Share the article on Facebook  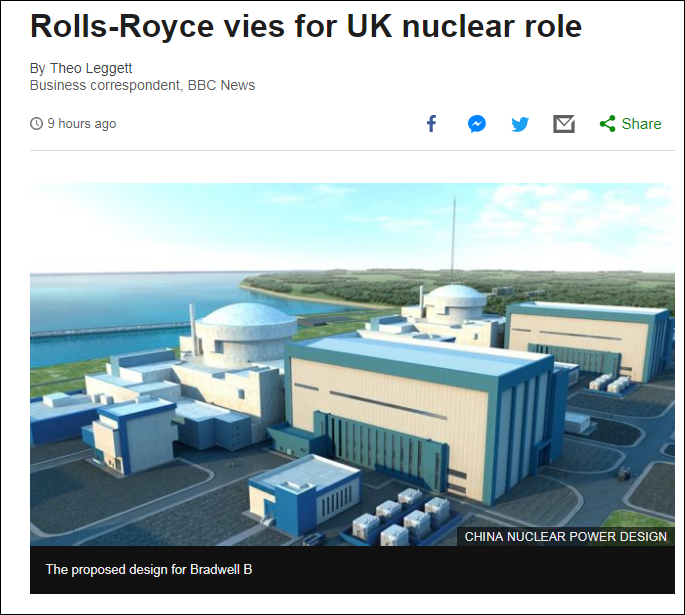[x=431, y=124]
